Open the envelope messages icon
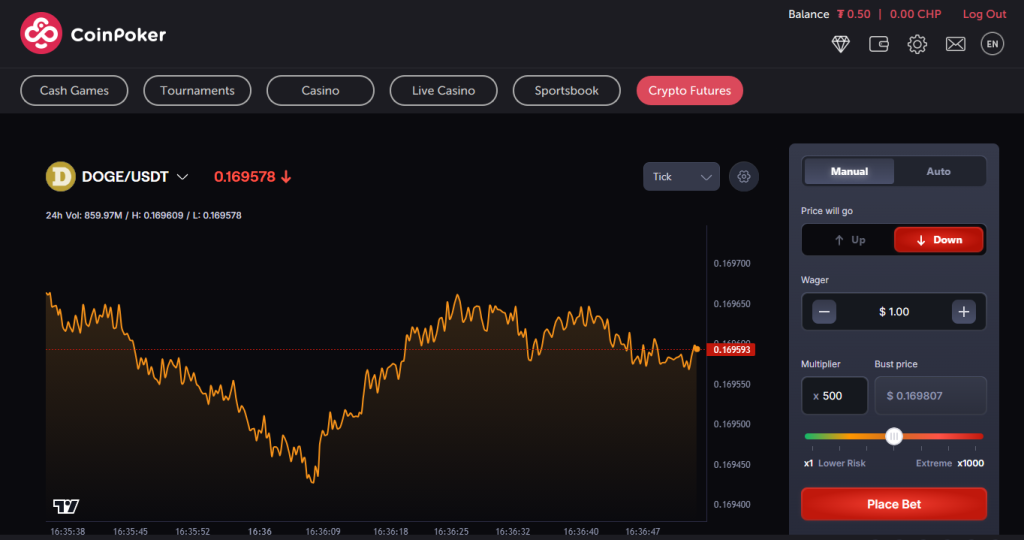Image resolution: width=1024 pixels, height=540 pixels. pyautogui.click(x=955, y=44)
